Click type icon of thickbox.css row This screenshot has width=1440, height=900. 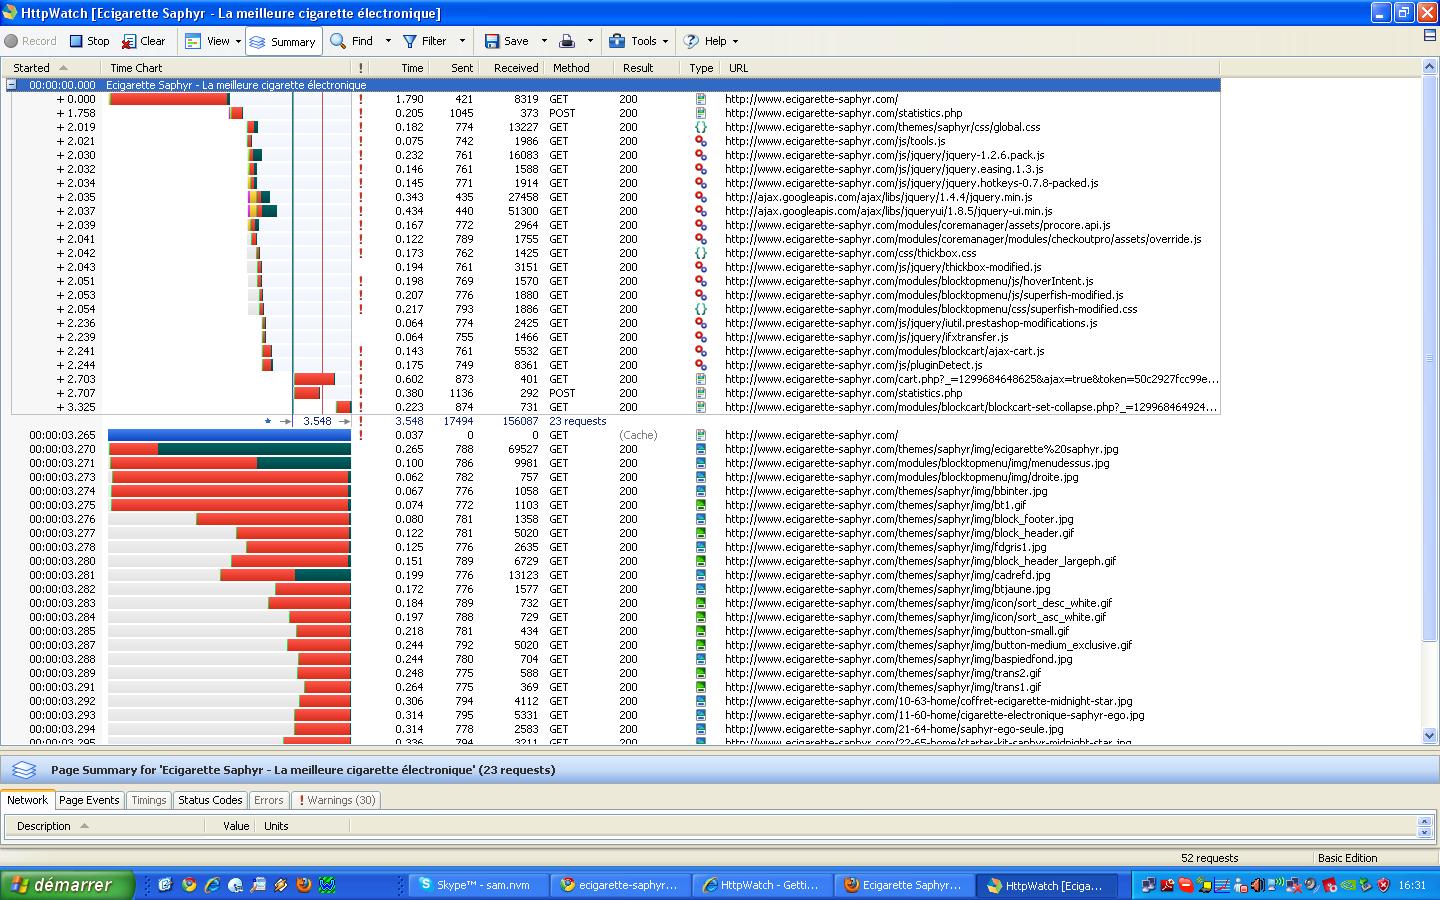(x=701, y=253)
